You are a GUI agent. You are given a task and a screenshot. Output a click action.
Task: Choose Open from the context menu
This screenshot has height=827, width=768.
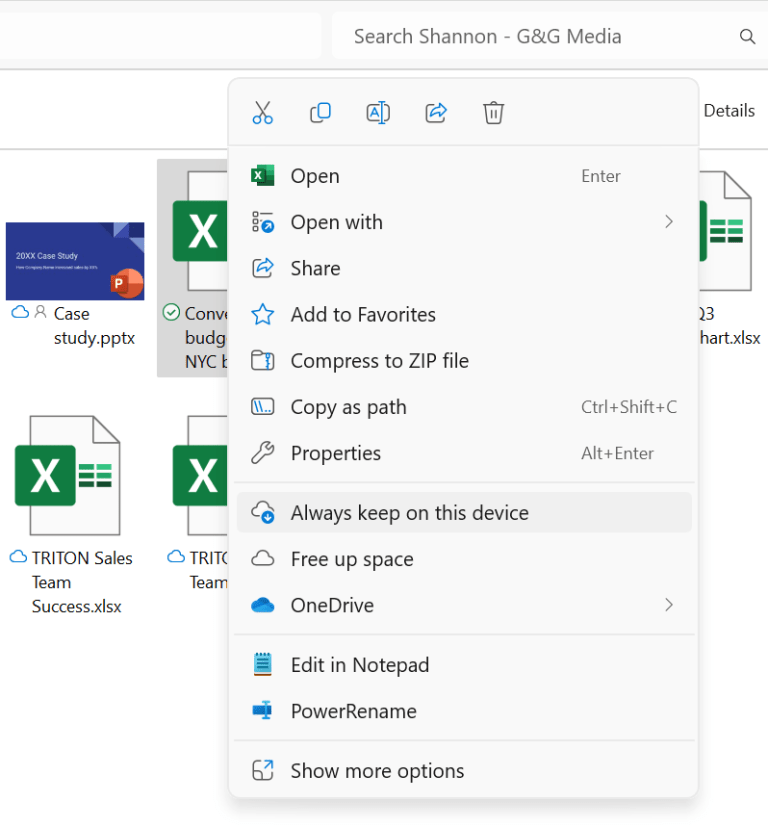click(313, 175)
